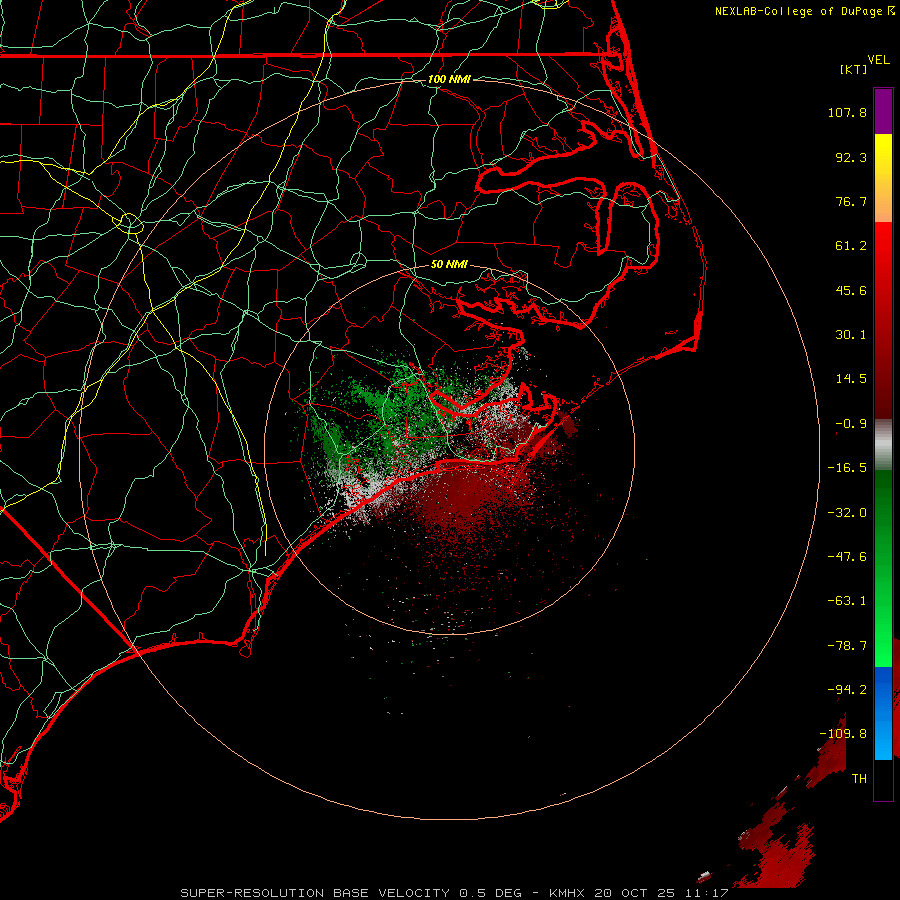Select the 30.1 velocity scale value
The height and width of the screenshot is (900, 900).
click(x=851, y=335)
